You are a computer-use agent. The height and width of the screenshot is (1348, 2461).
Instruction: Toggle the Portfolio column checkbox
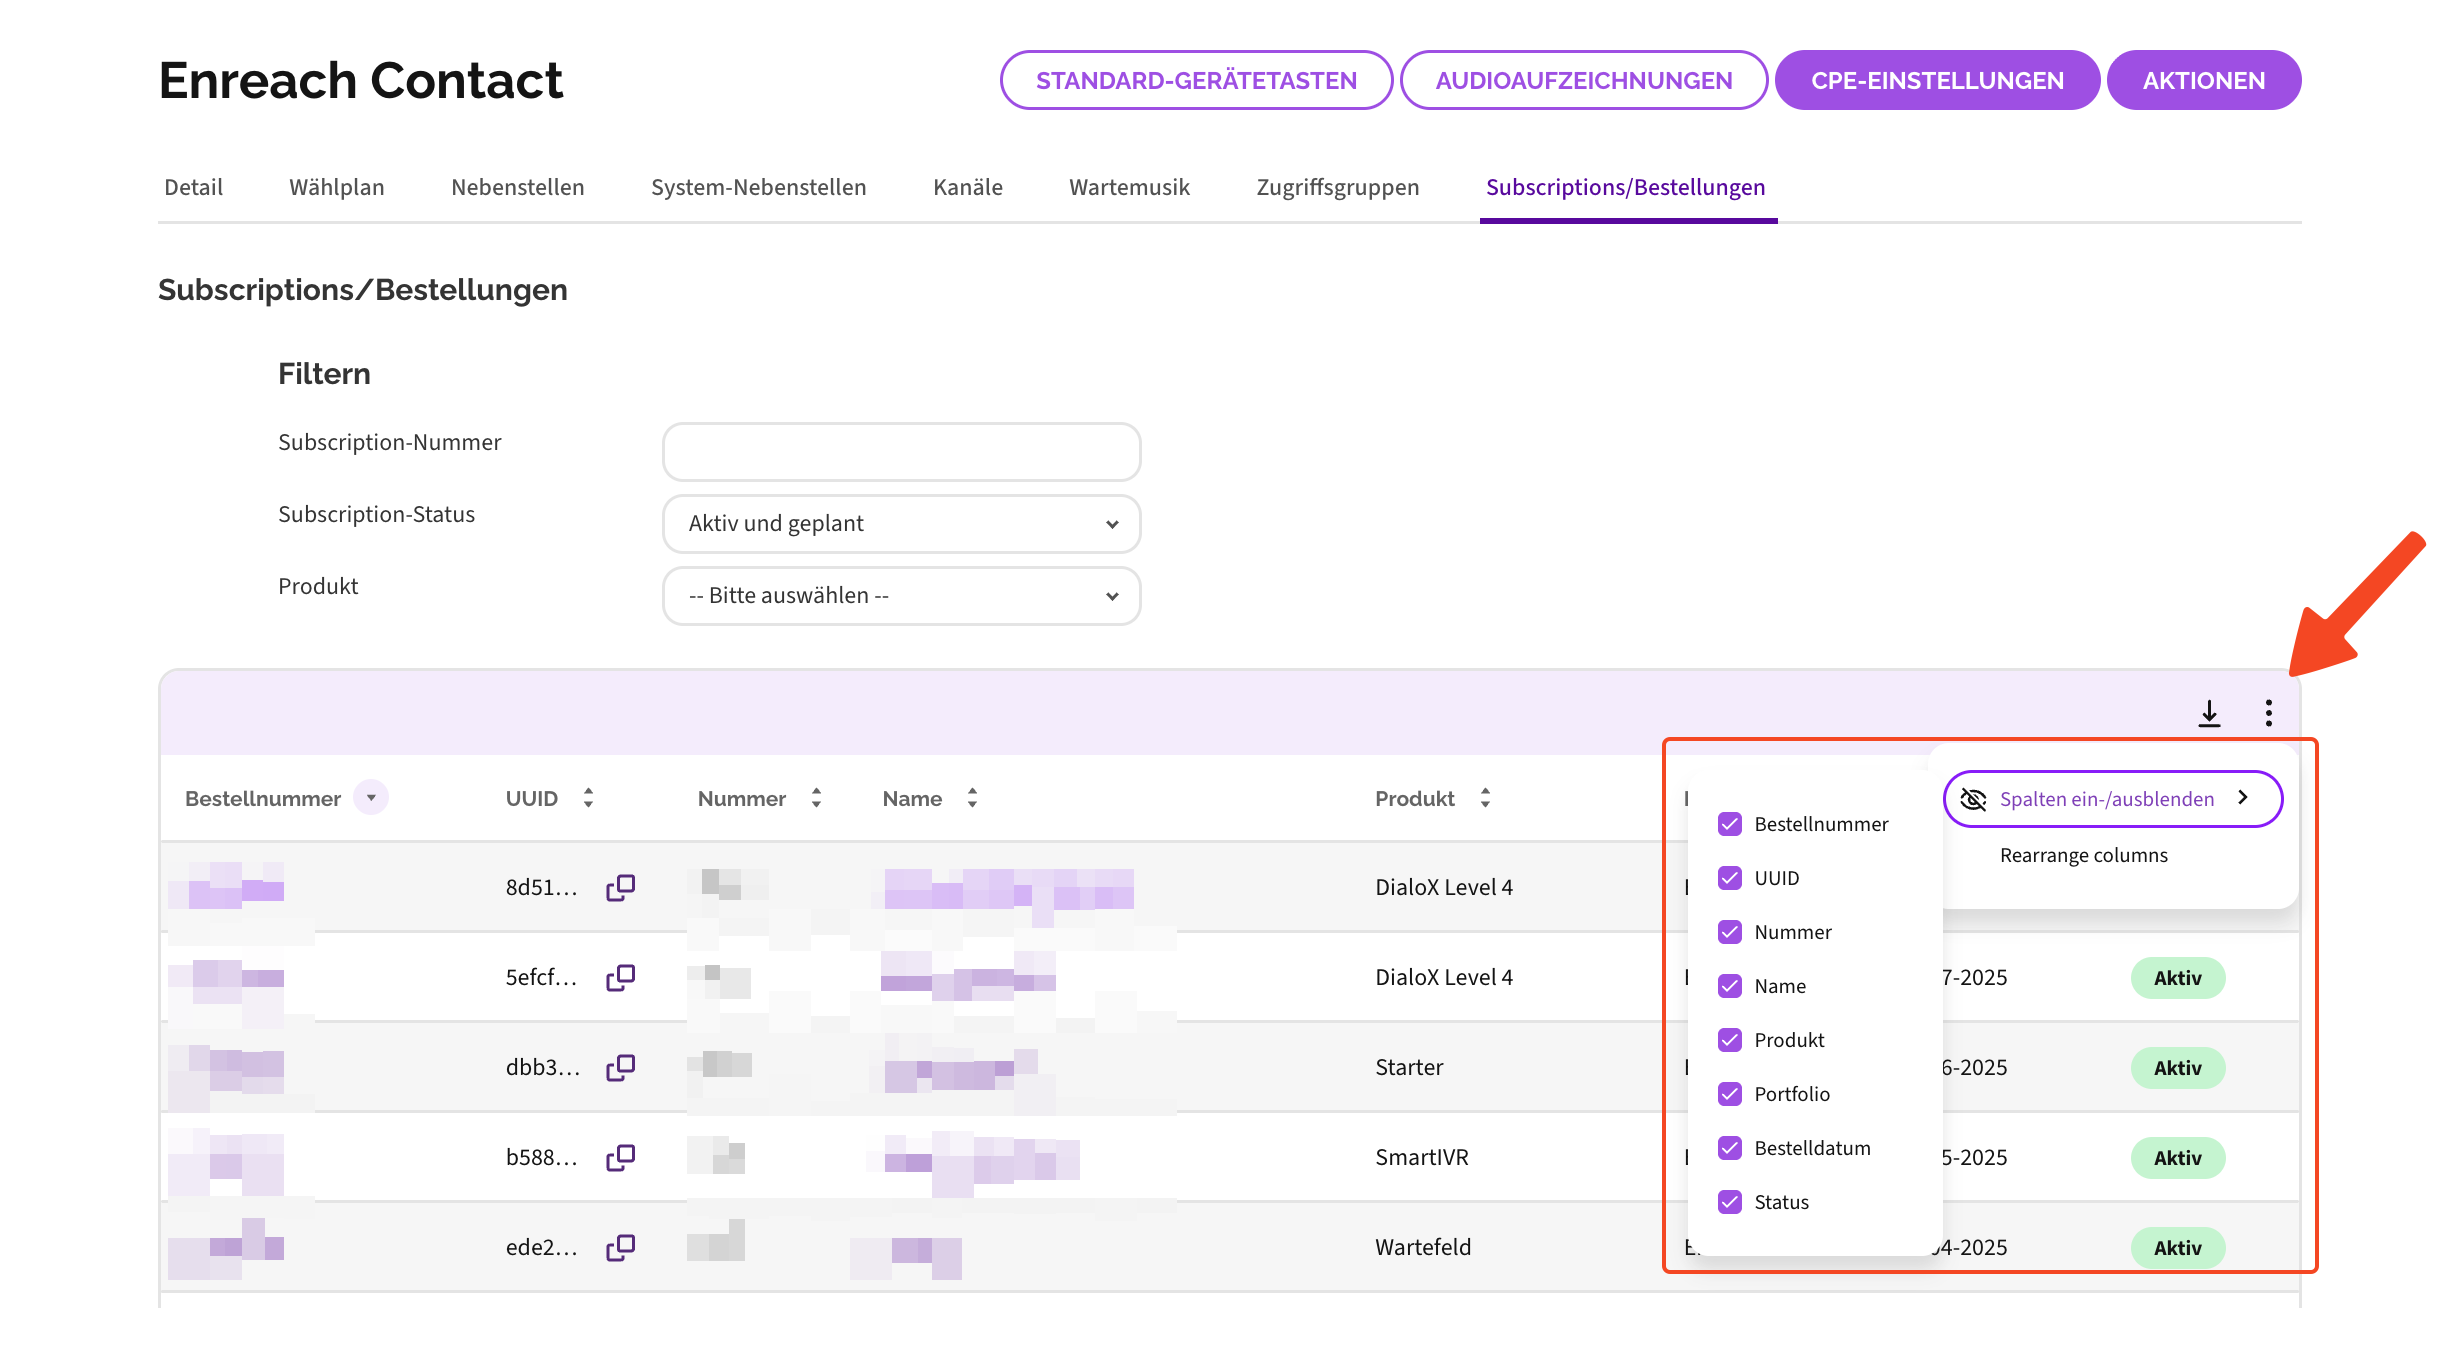tap(1730, 1094)
